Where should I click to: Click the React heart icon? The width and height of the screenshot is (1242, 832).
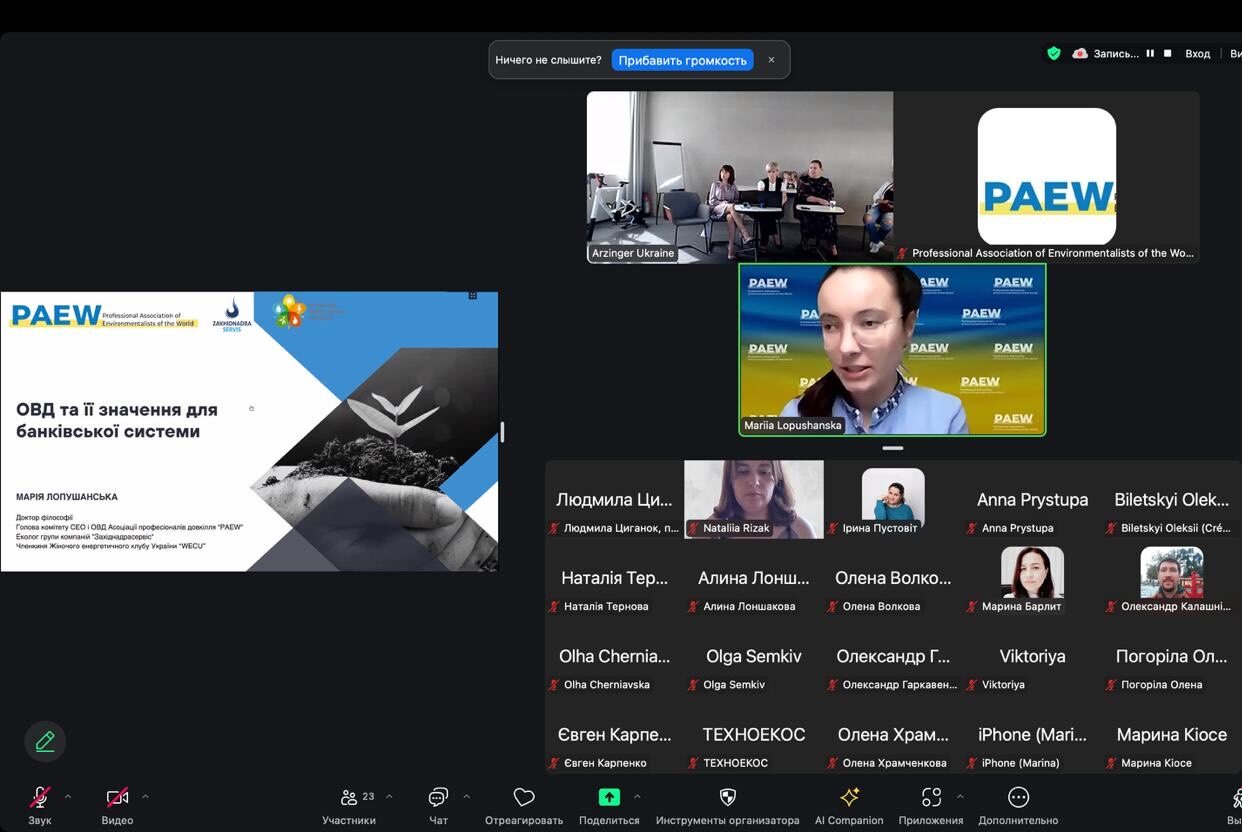click(x=524, y=797)
